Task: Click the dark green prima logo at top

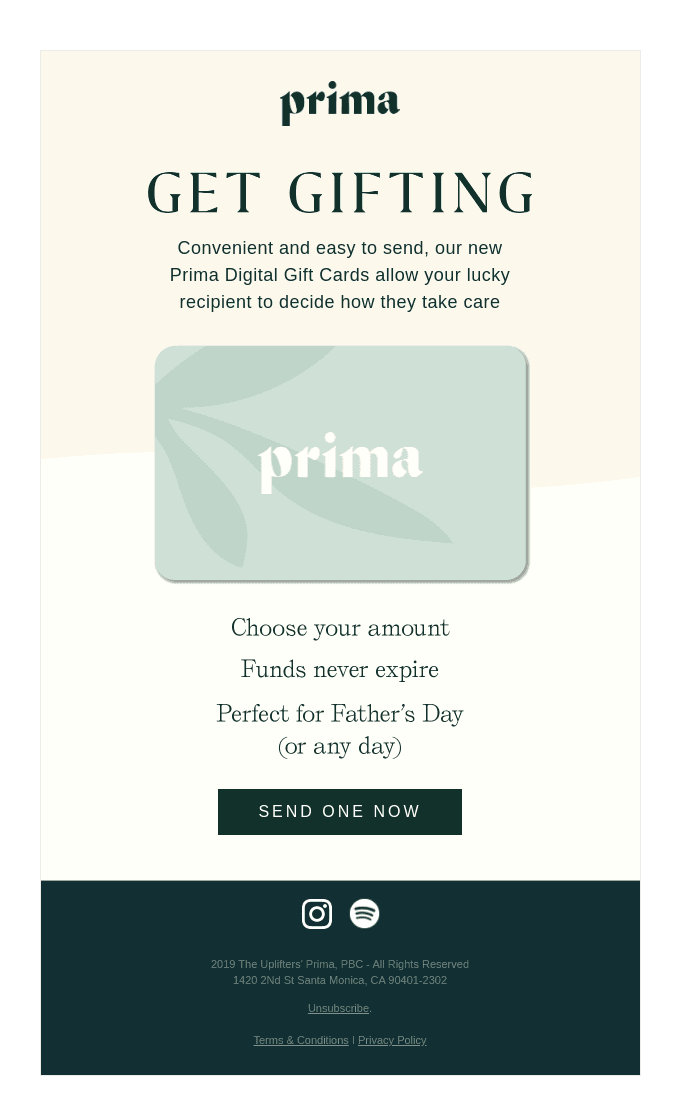Action: tap(340, 103)
